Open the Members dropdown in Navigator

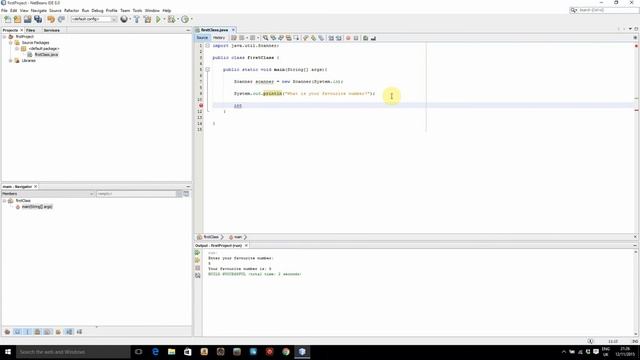48,193
